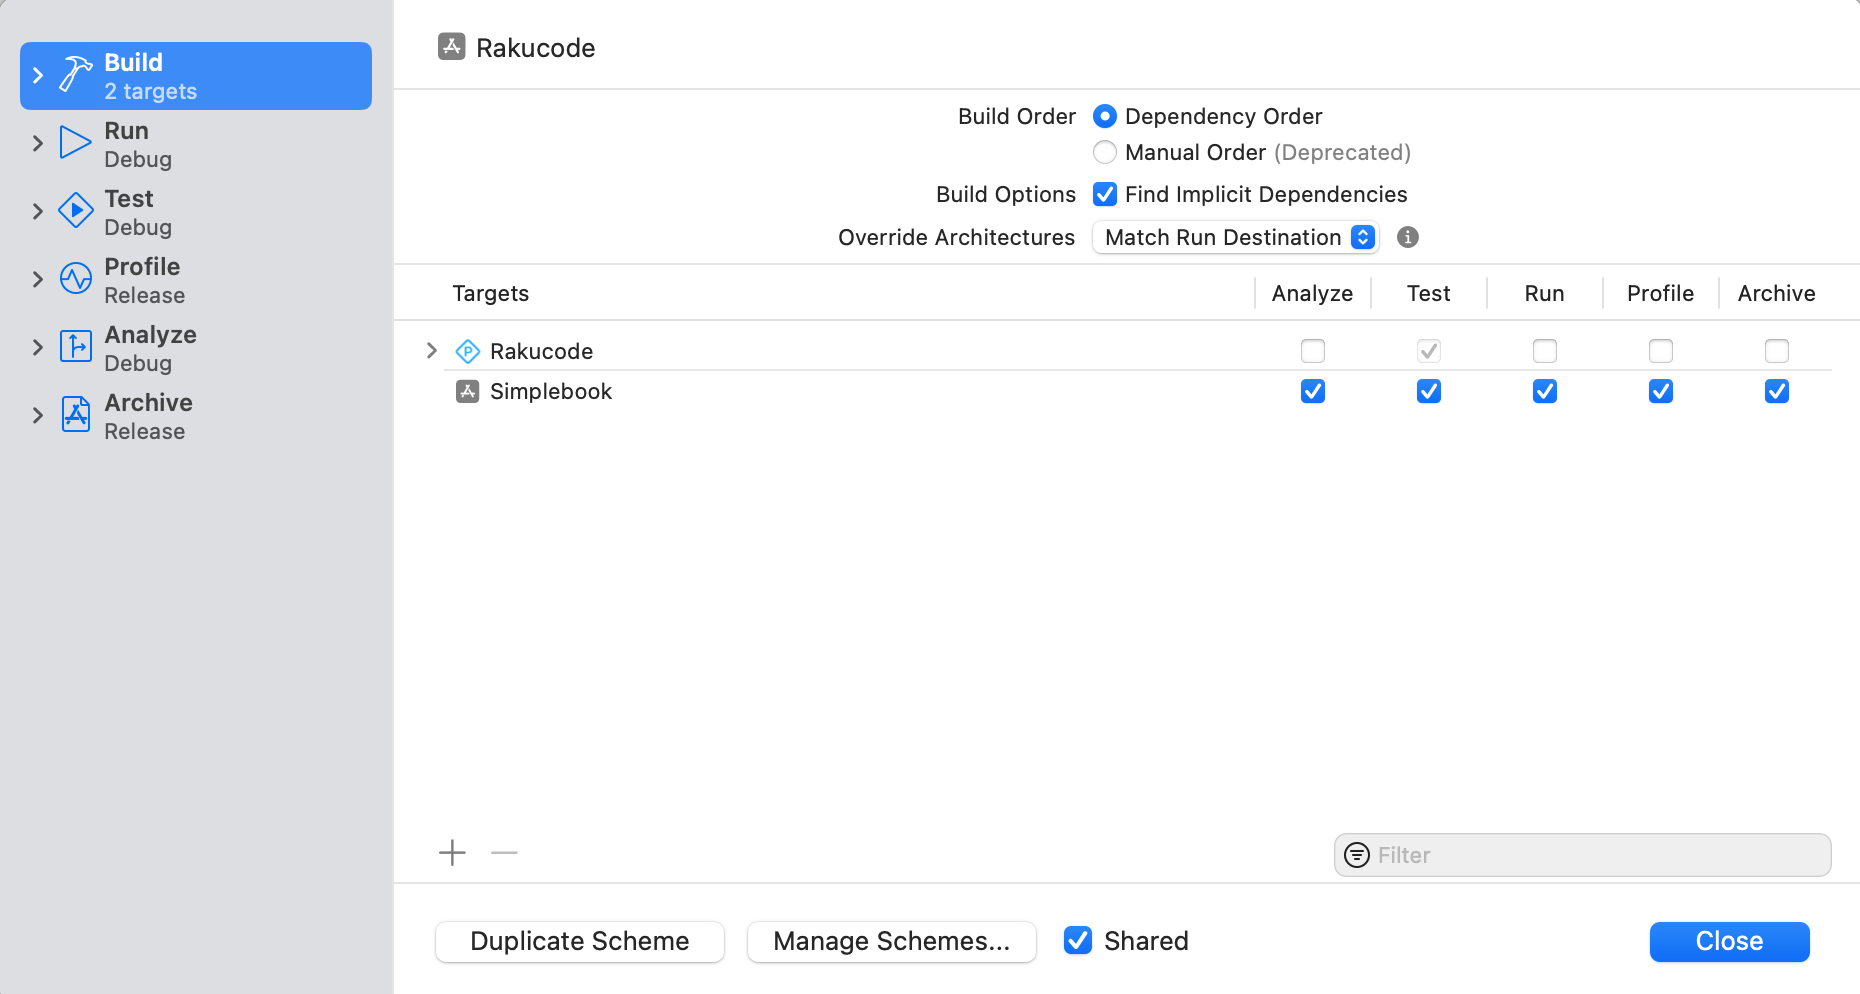
Task: Click the Archive icon in sidebar
Action: [x=76, y=415]
